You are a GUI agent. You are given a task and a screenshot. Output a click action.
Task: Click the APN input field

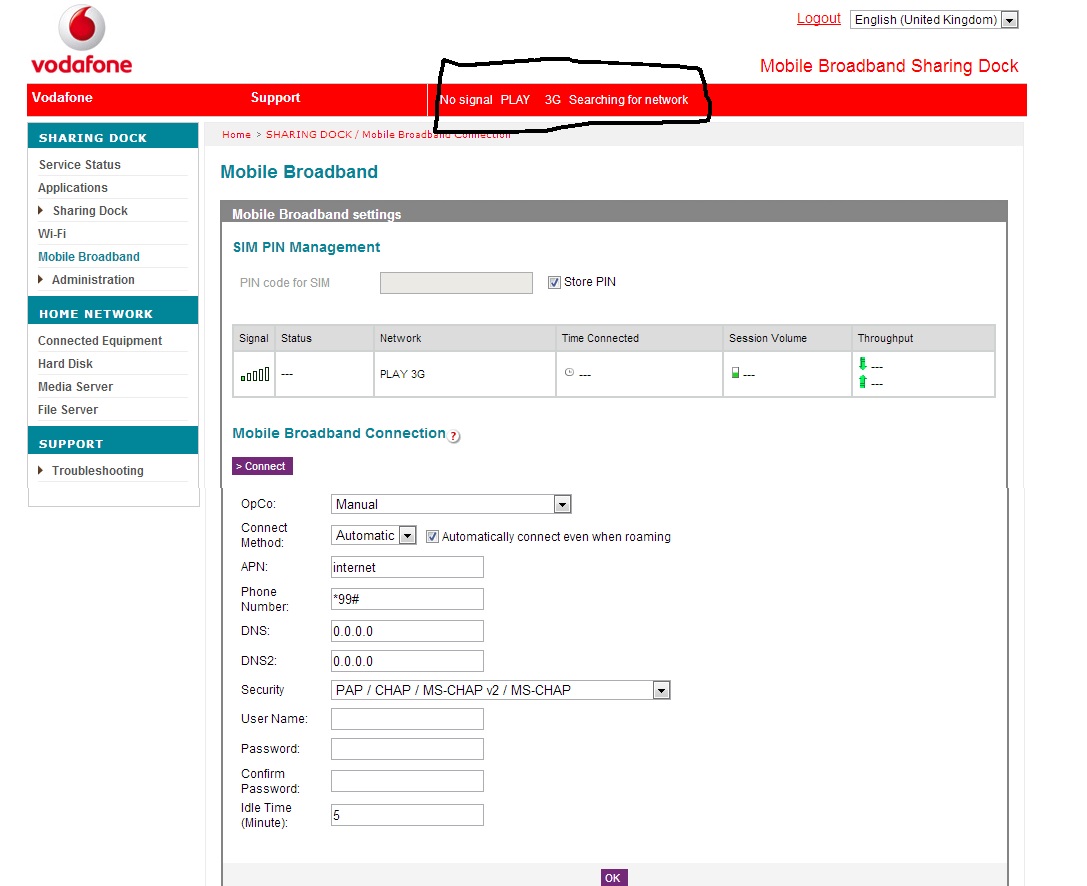pyautogui.click(x=407, y=568)
